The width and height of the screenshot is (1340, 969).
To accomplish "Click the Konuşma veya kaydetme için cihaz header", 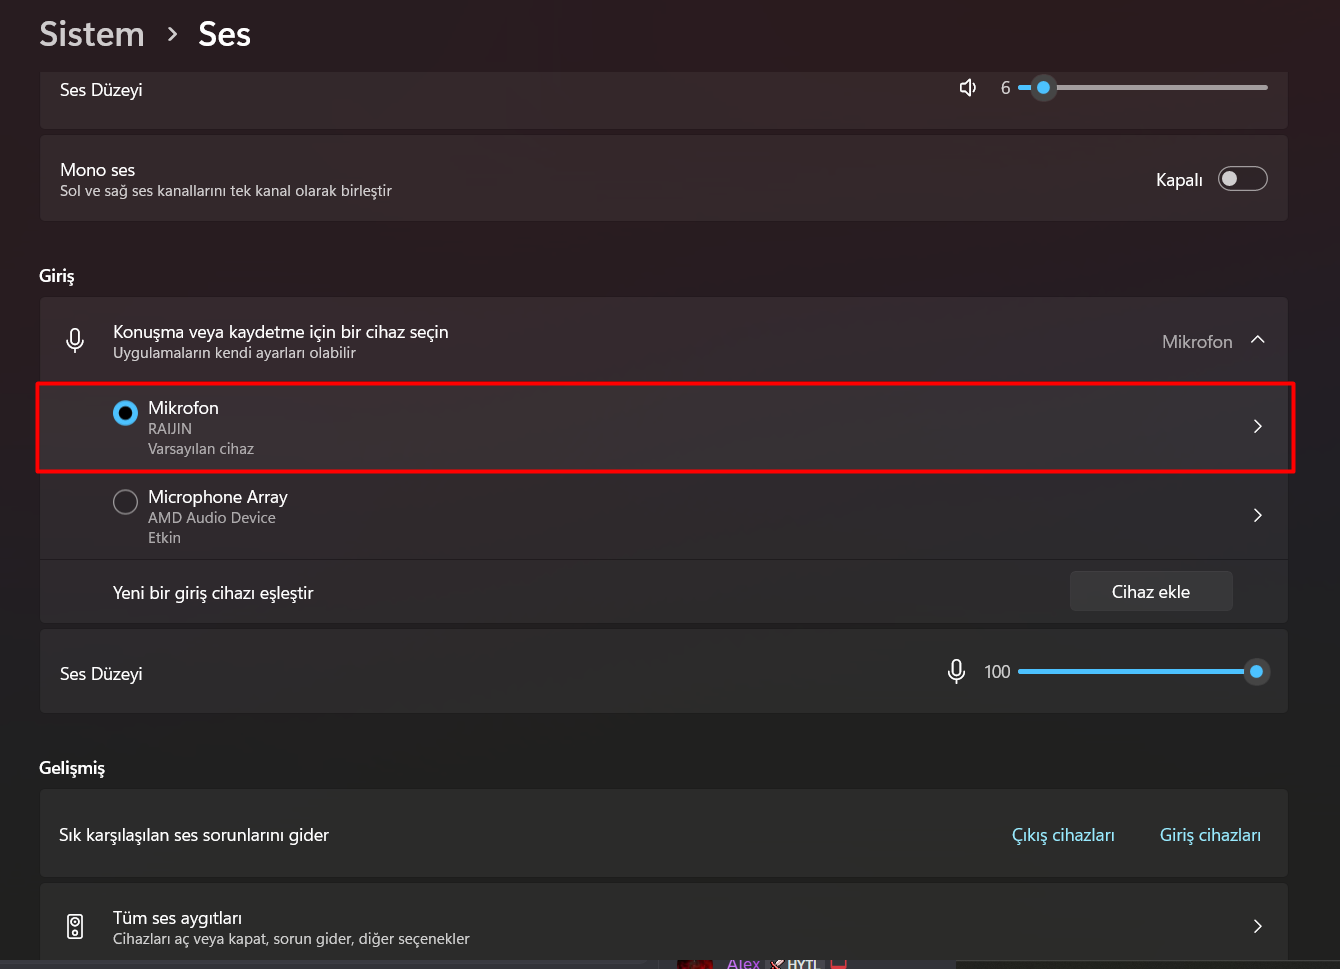I will coord(600,341).
